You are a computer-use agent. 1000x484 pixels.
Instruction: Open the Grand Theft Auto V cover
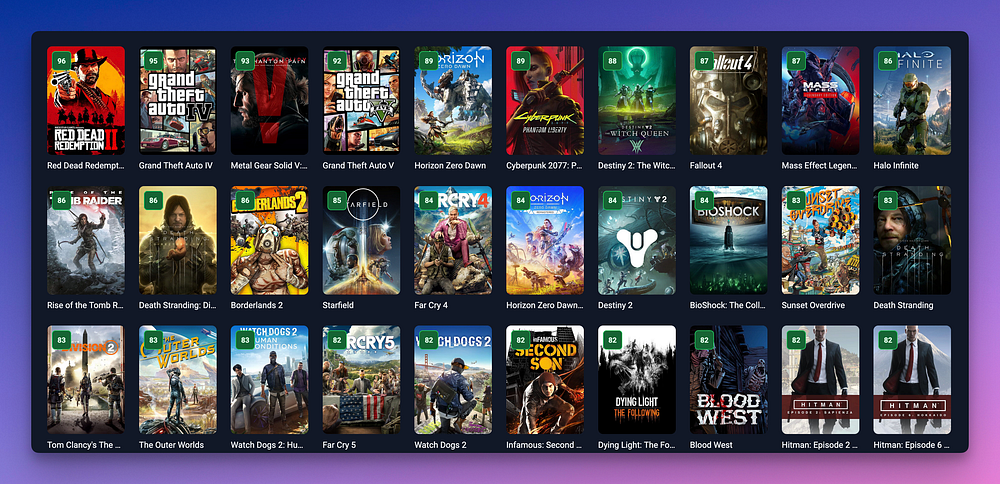(x=362, y=100)
